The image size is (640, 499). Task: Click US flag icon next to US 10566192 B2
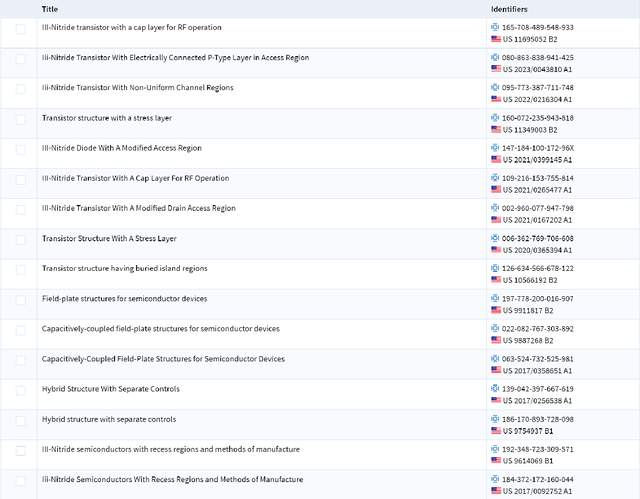point(496,279)
